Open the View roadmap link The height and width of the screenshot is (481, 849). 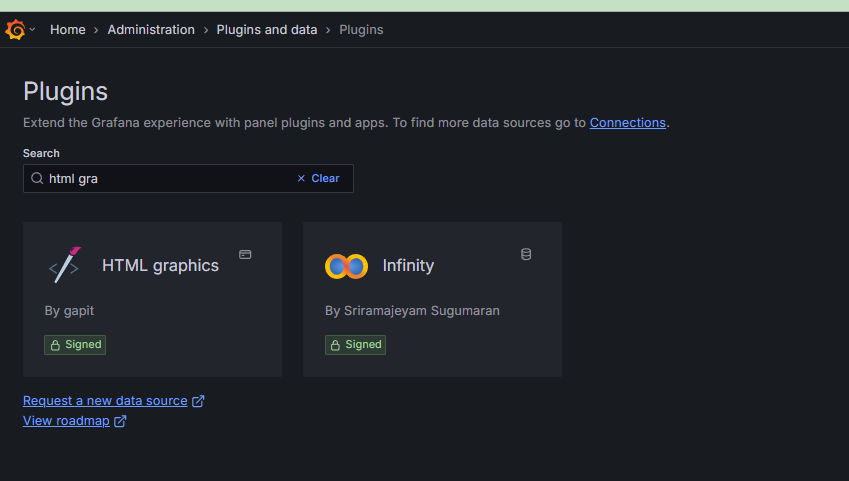(x=74, y=421)
